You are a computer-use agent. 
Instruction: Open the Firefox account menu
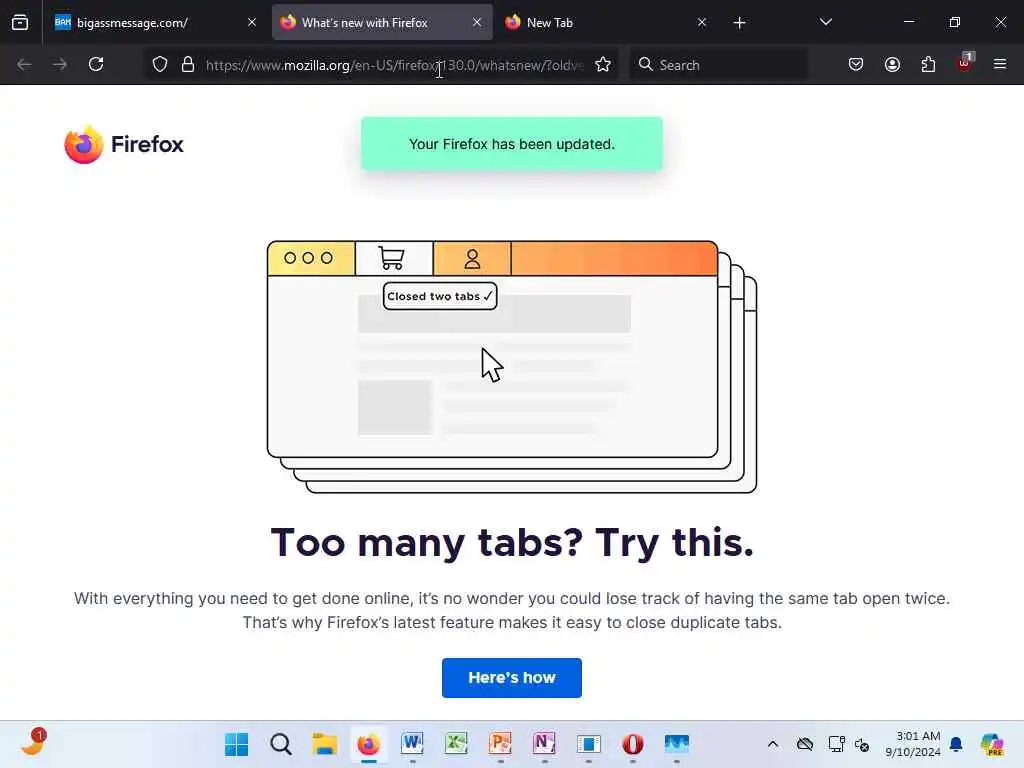coord(892,65)
